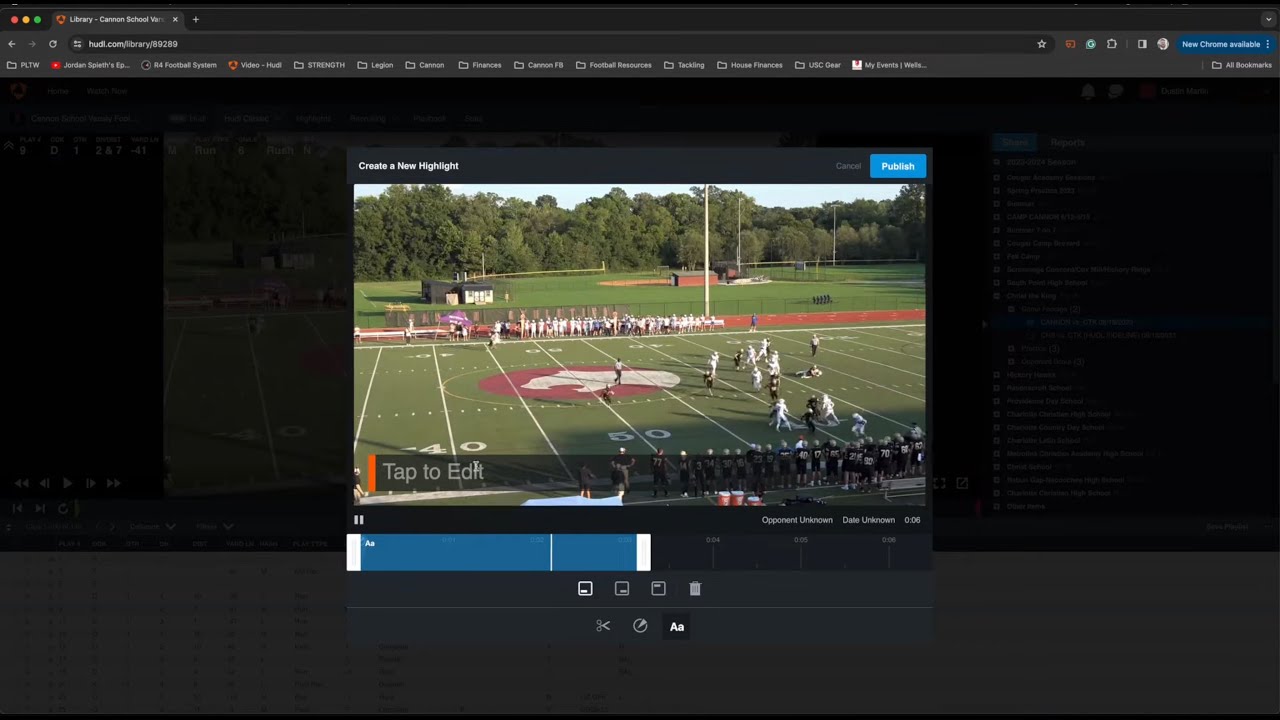Open Finances bookmark folder

(480, 65)
